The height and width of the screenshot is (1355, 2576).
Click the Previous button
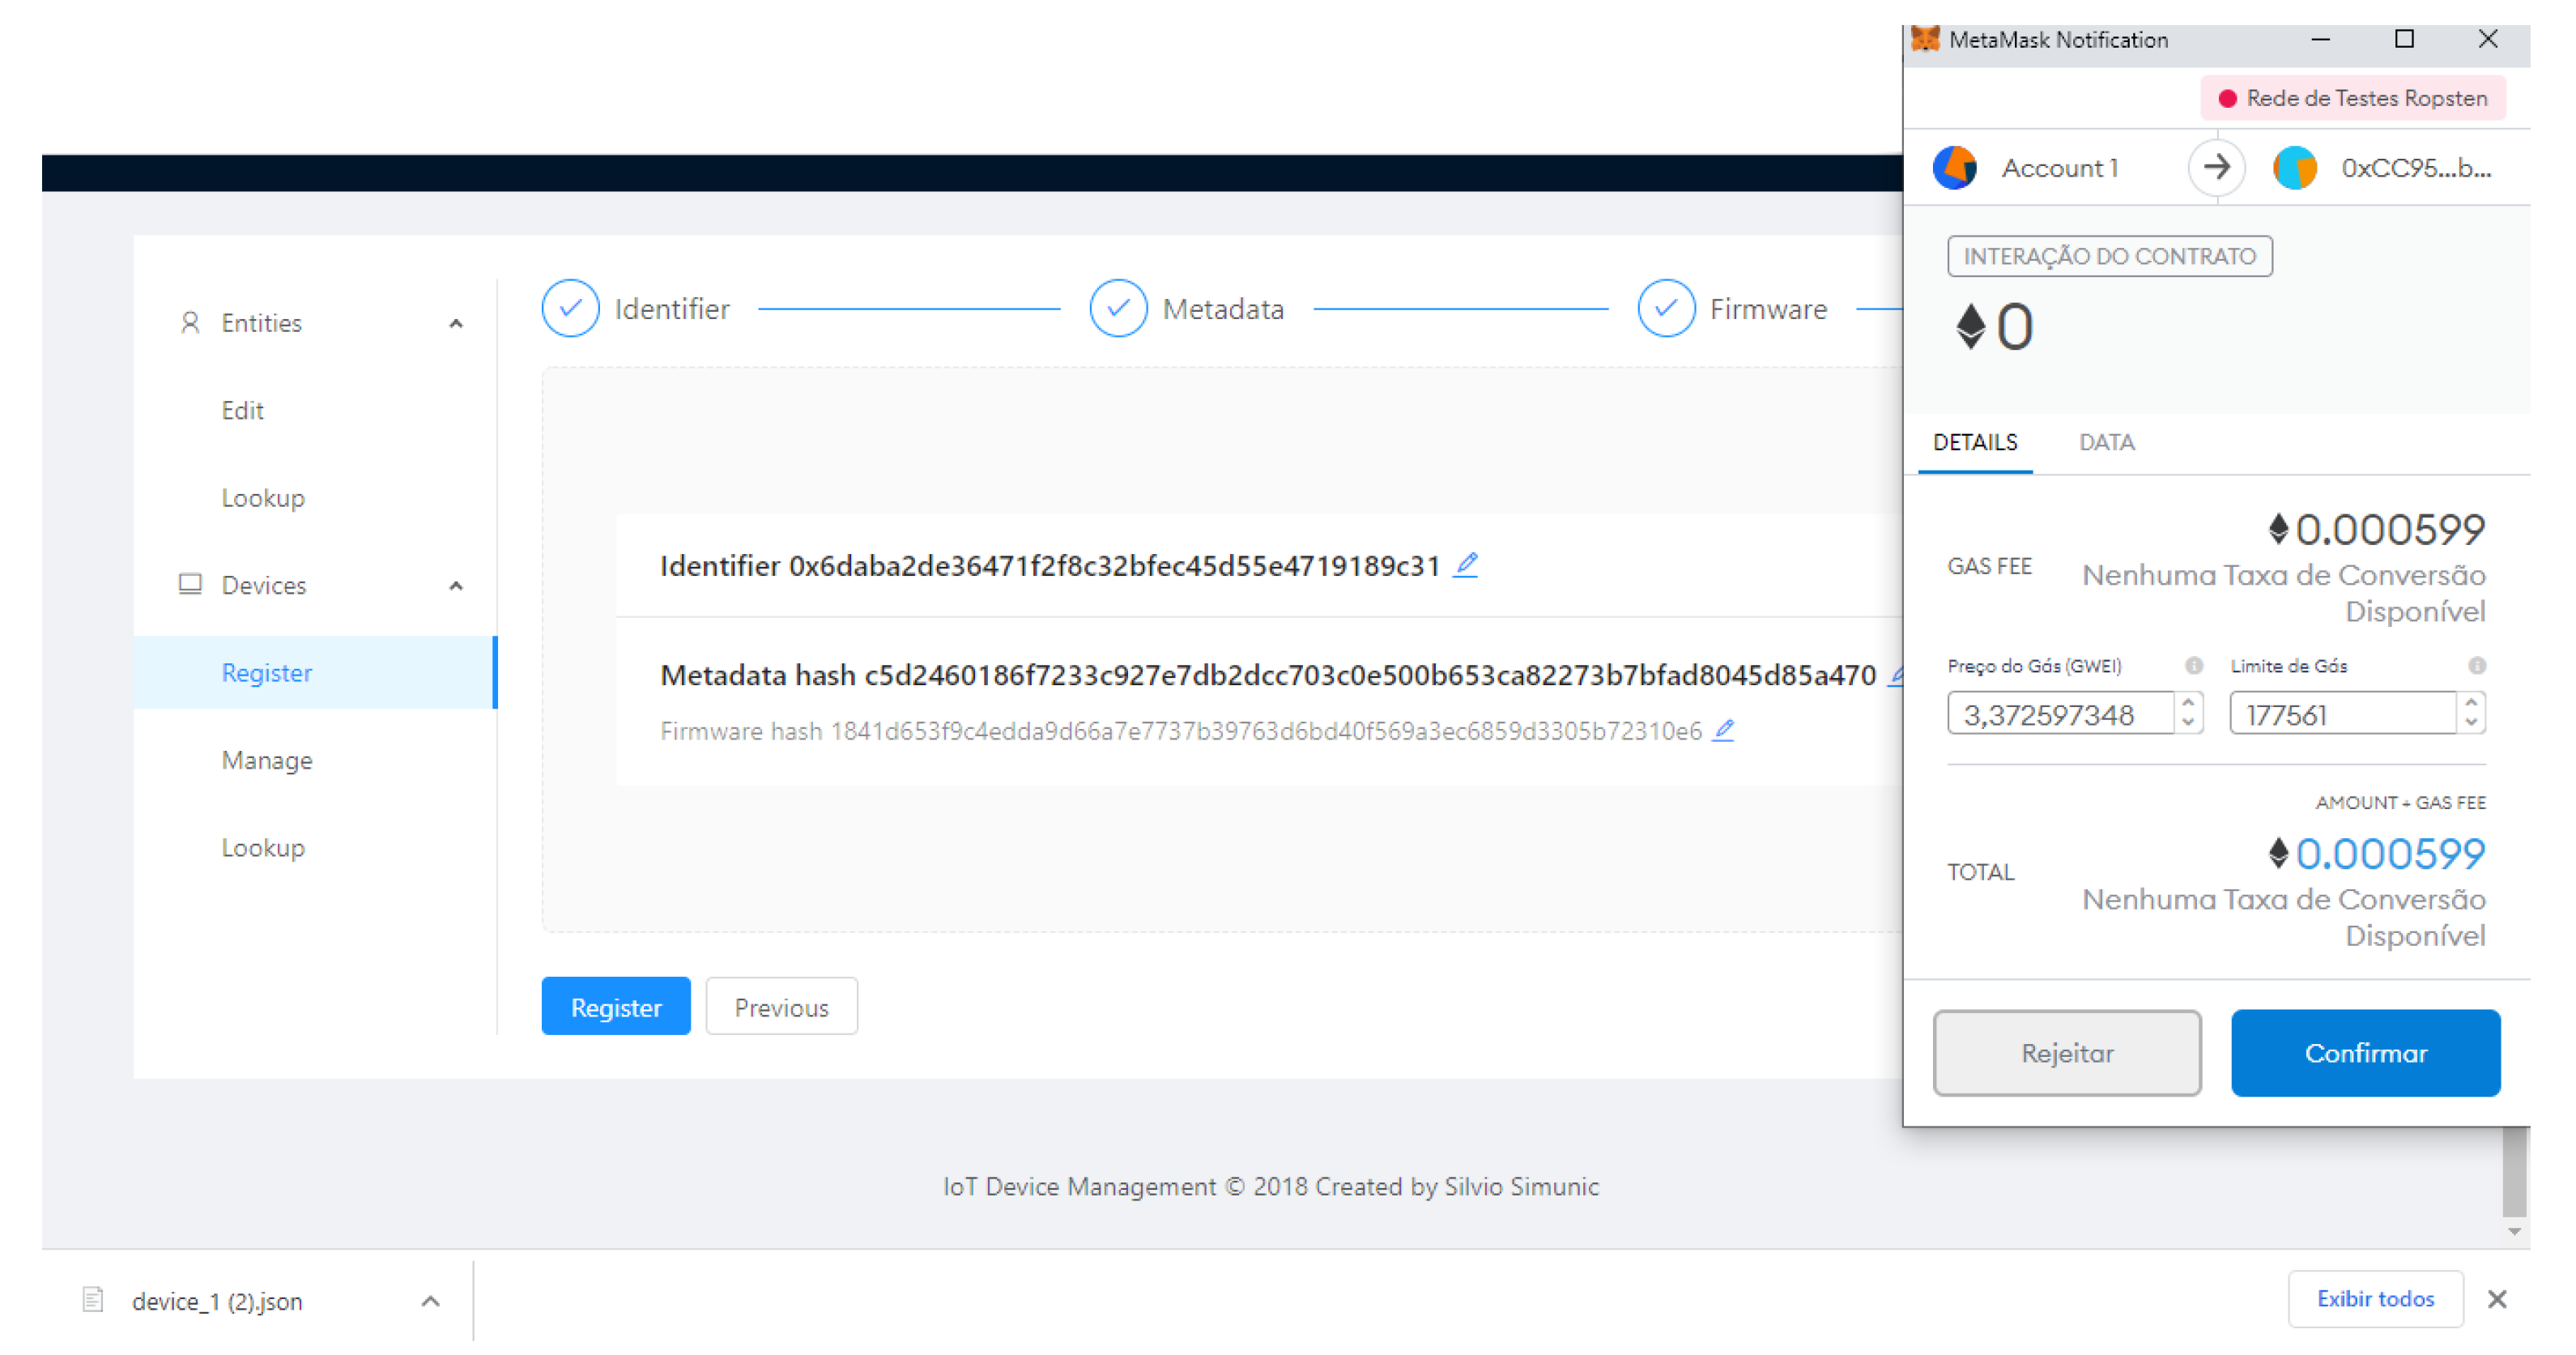pos(781,1007)
